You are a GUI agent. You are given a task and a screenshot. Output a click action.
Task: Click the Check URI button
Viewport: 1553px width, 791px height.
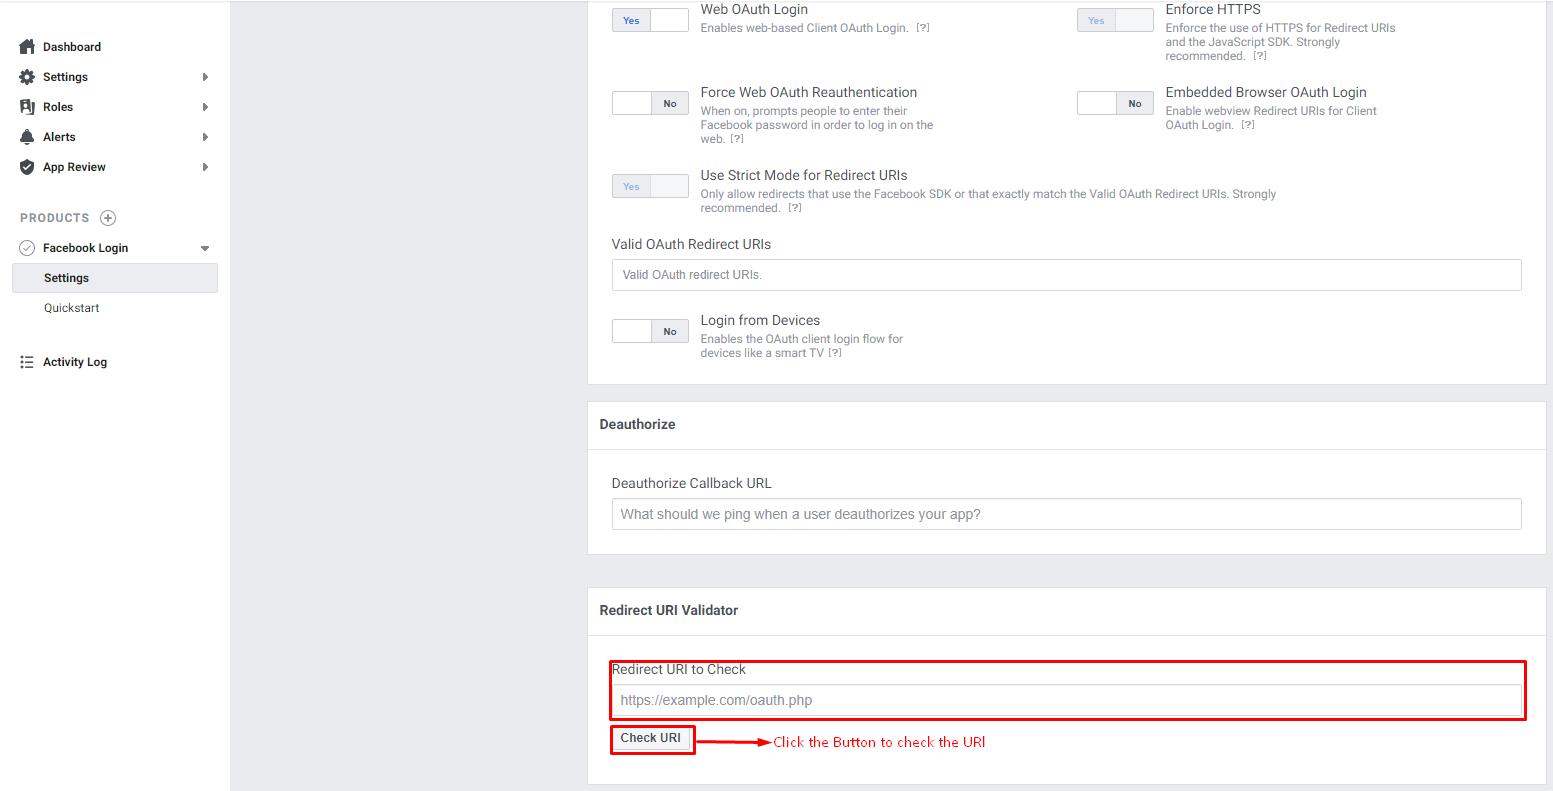(x=651, y=739)
